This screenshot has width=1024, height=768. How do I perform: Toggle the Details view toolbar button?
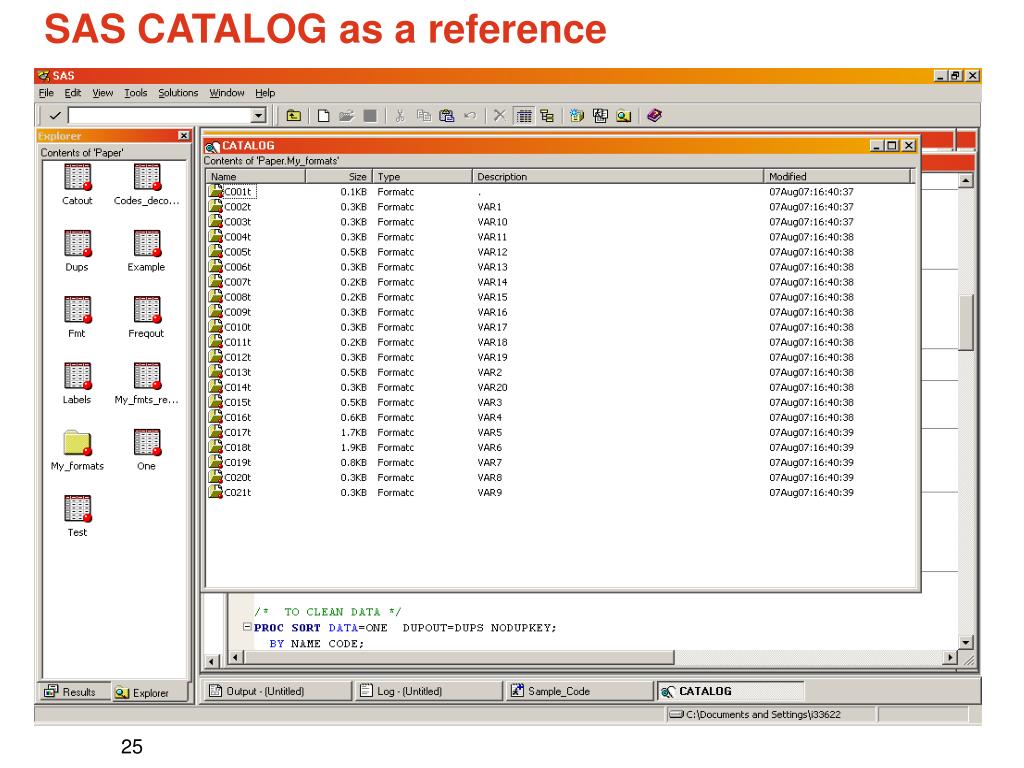tap(524, 116)
